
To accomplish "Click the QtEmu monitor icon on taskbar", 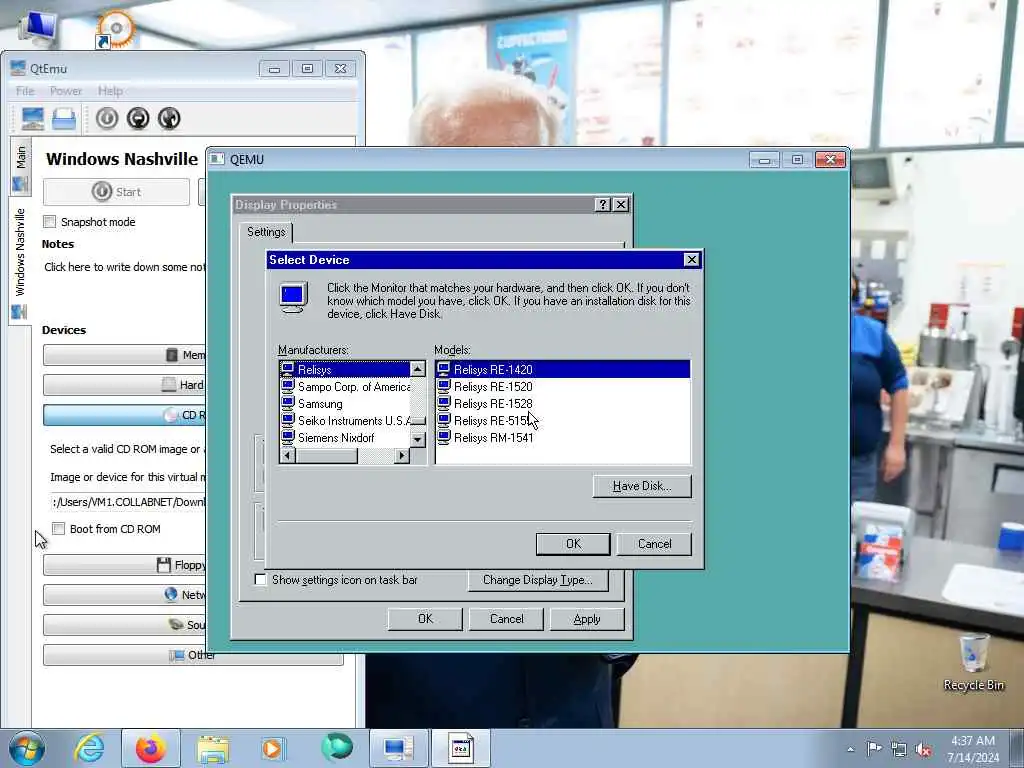I will click(x=398, y=748).
